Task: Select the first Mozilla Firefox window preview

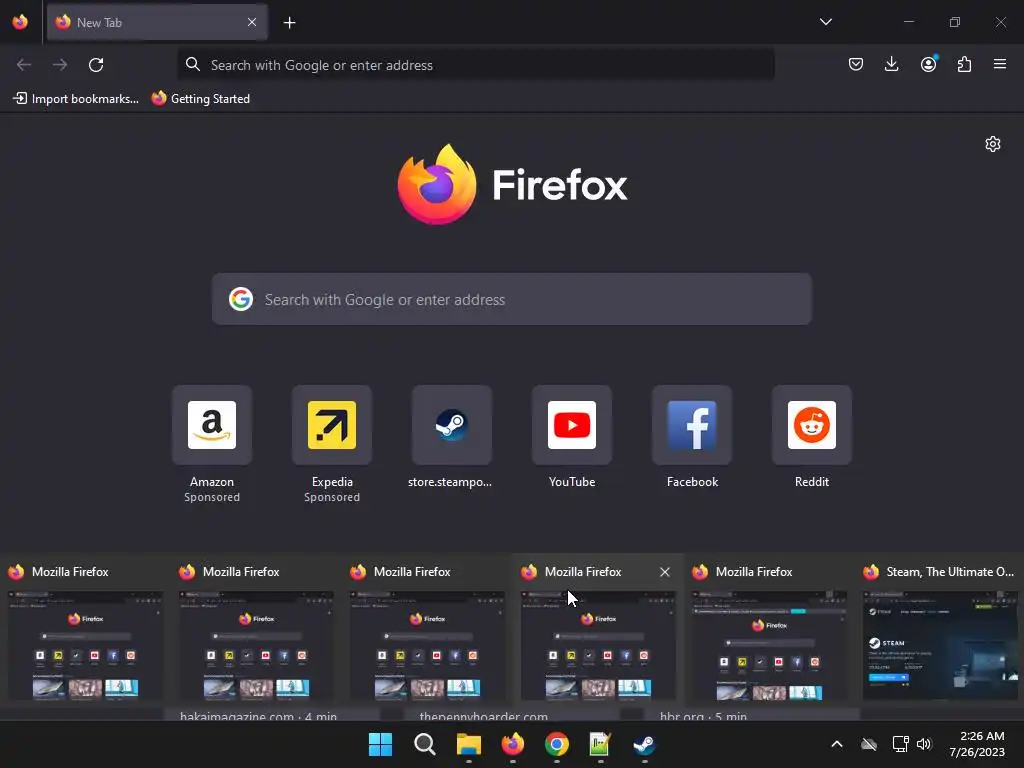Action: (x=85, y=632)
